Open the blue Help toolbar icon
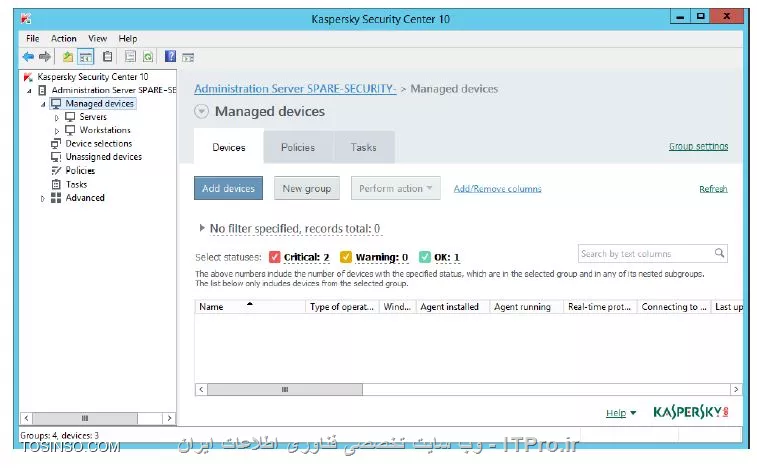This screenshot has height=468, width=757. (x=170, y=57)
